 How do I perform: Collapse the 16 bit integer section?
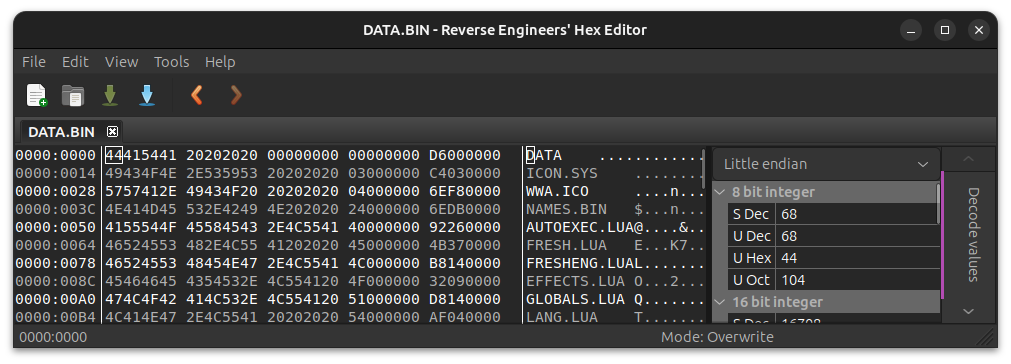pos(720,302)
